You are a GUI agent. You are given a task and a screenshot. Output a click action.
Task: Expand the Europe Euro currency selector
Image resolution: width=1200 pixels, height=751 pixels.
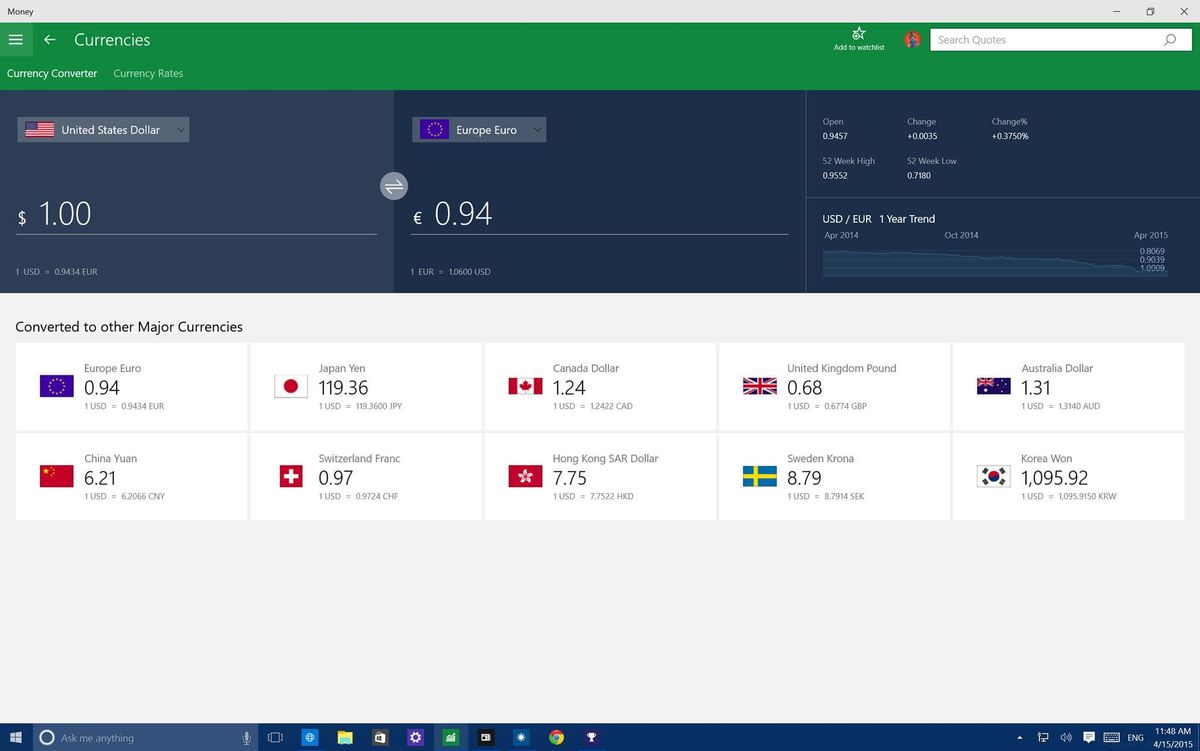478,129
